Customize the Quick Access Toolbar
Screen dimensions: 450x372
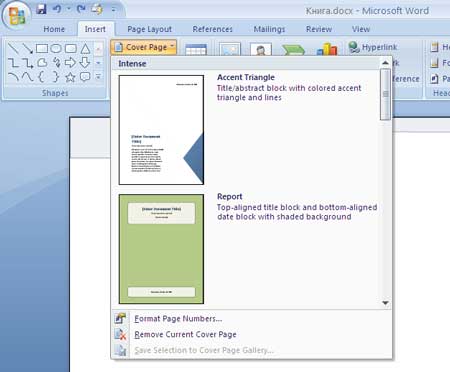tap(113, 9)
